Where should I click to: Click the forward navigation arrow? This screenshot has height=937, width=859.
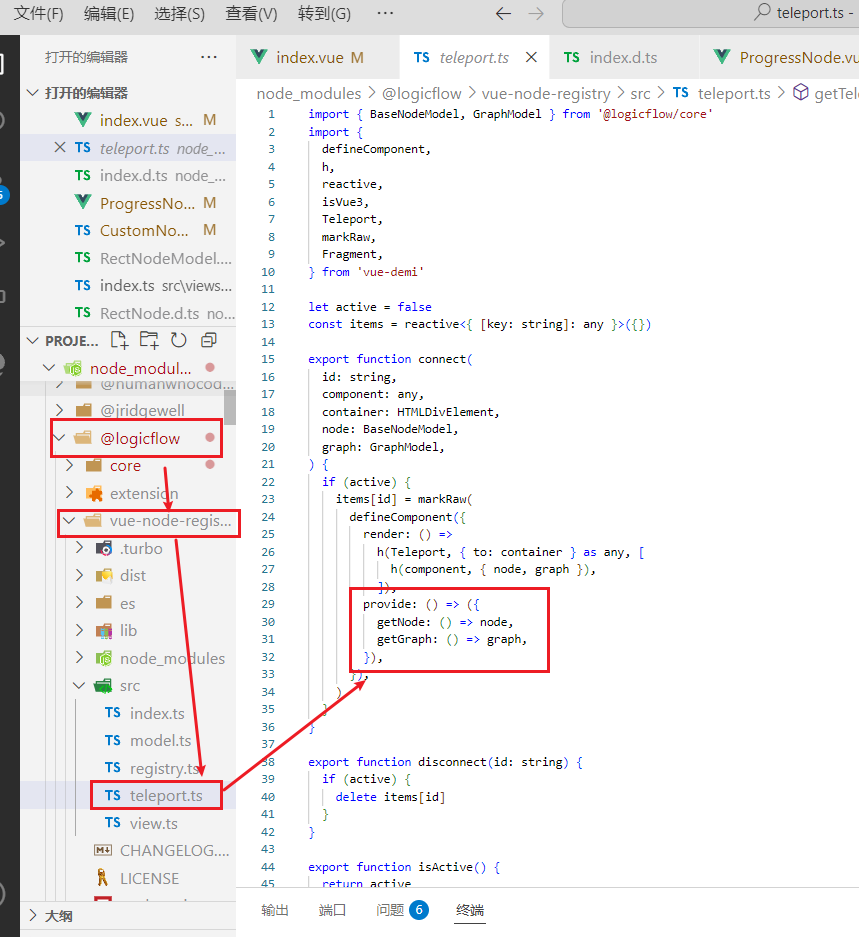tap(539, 15)
